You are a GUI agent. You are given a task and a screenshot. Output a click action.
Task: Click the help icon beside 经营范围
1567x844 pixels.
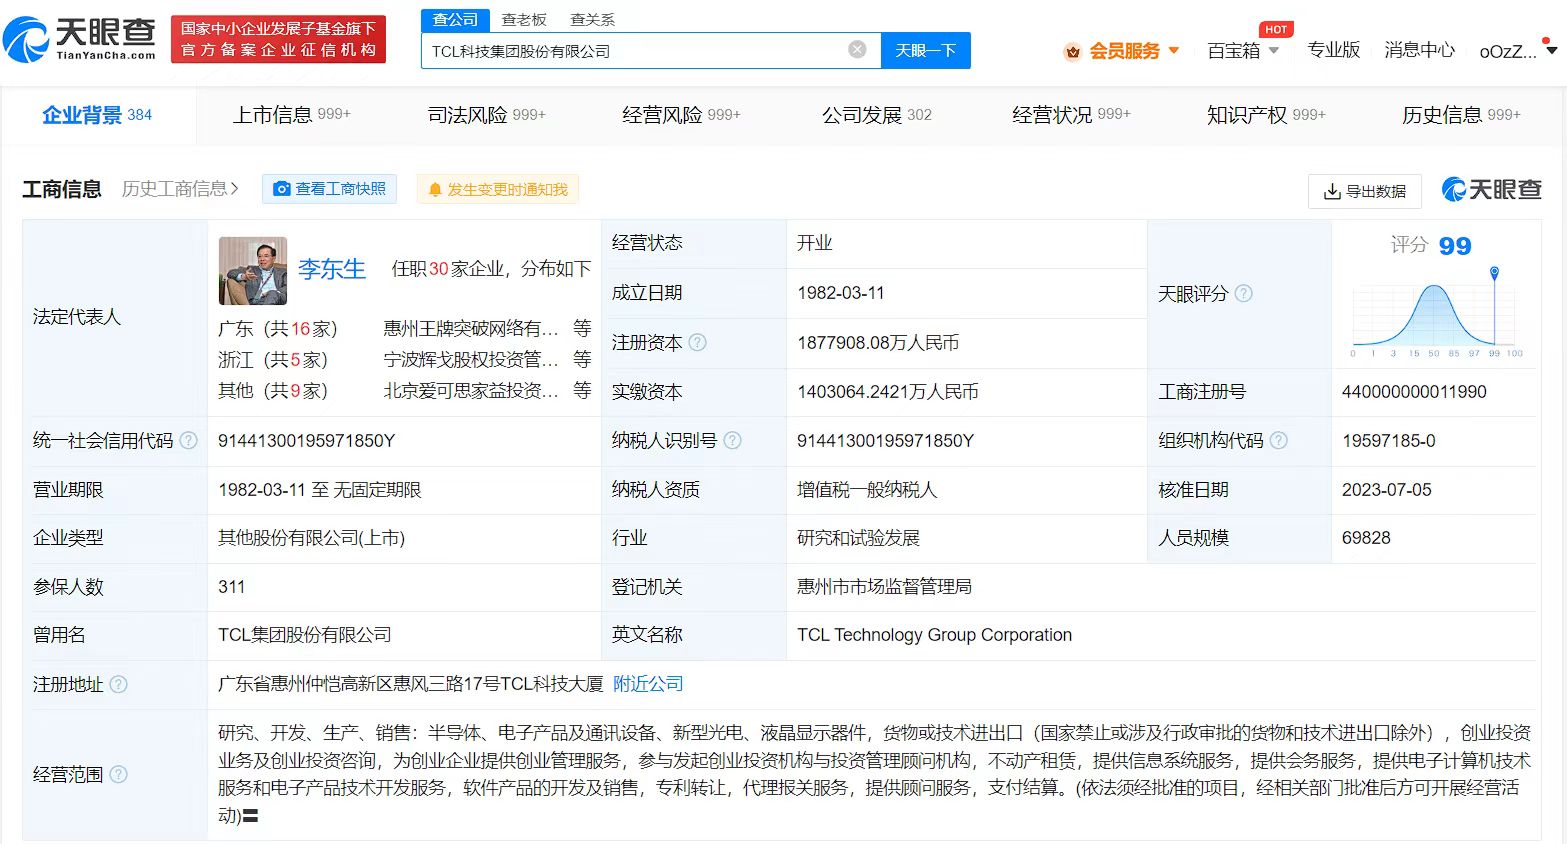point(120,775)
